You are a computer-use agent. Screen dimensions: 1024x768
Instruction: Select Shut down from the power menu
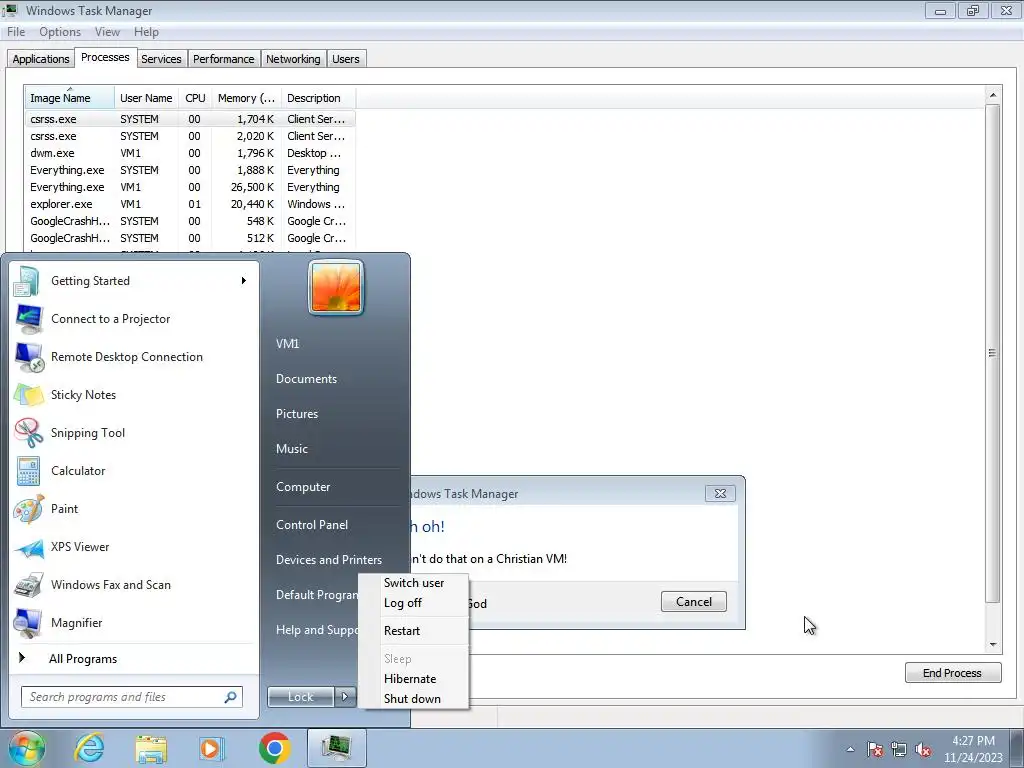(412, 699)
